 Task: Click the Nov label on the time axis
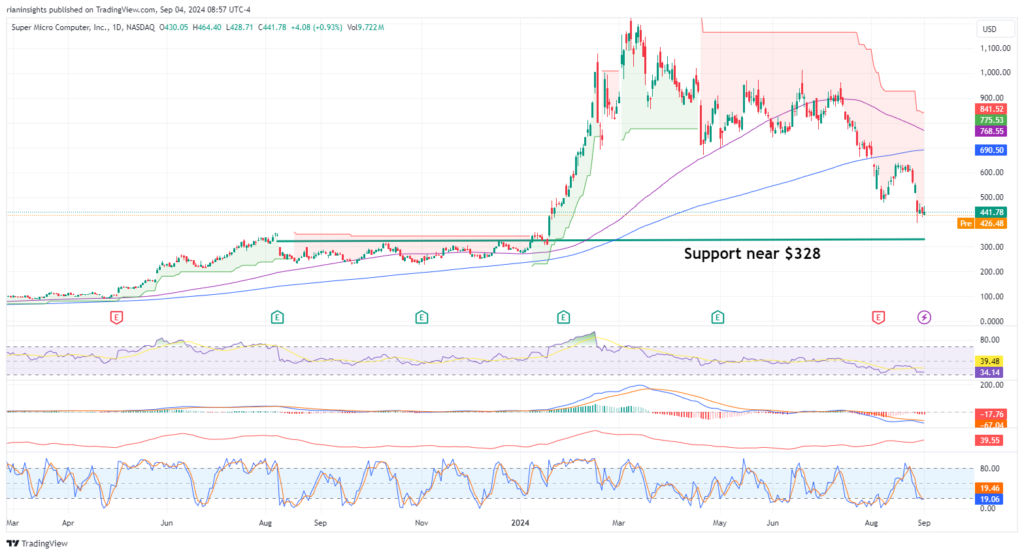tap(421, 523)
